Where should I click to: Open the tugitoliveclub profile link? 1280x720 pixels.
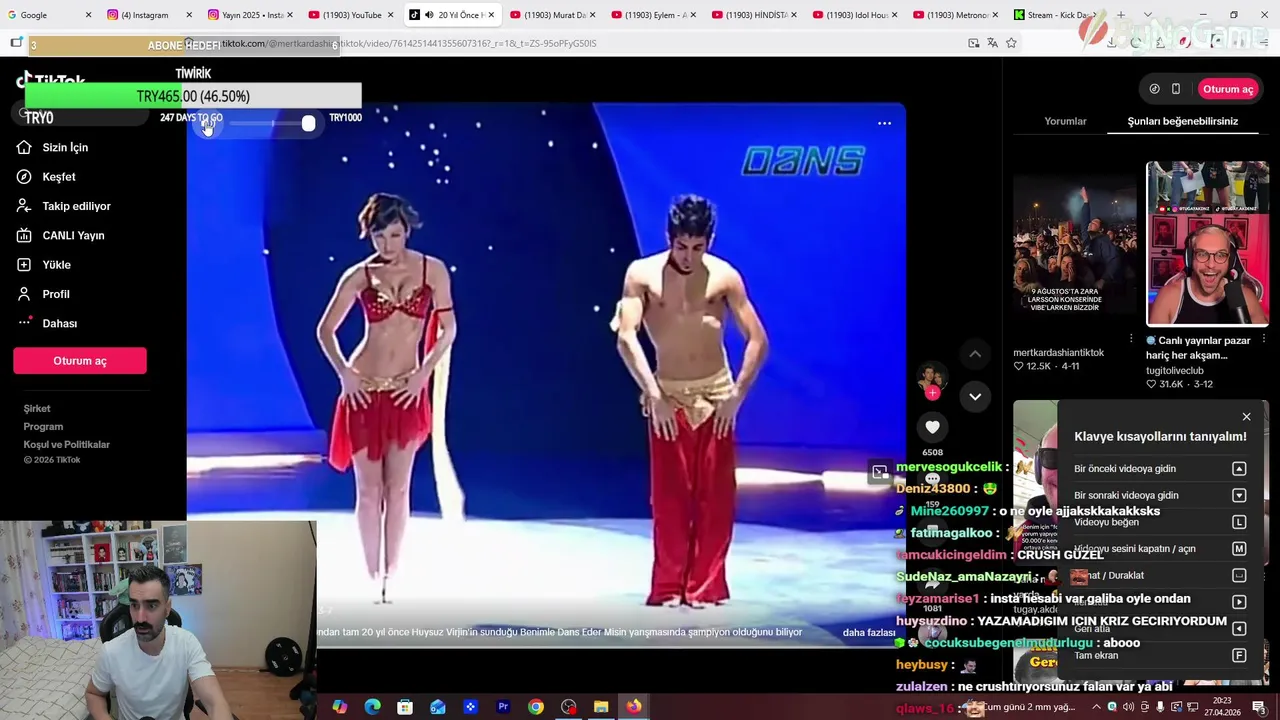tap(1175, 371)
